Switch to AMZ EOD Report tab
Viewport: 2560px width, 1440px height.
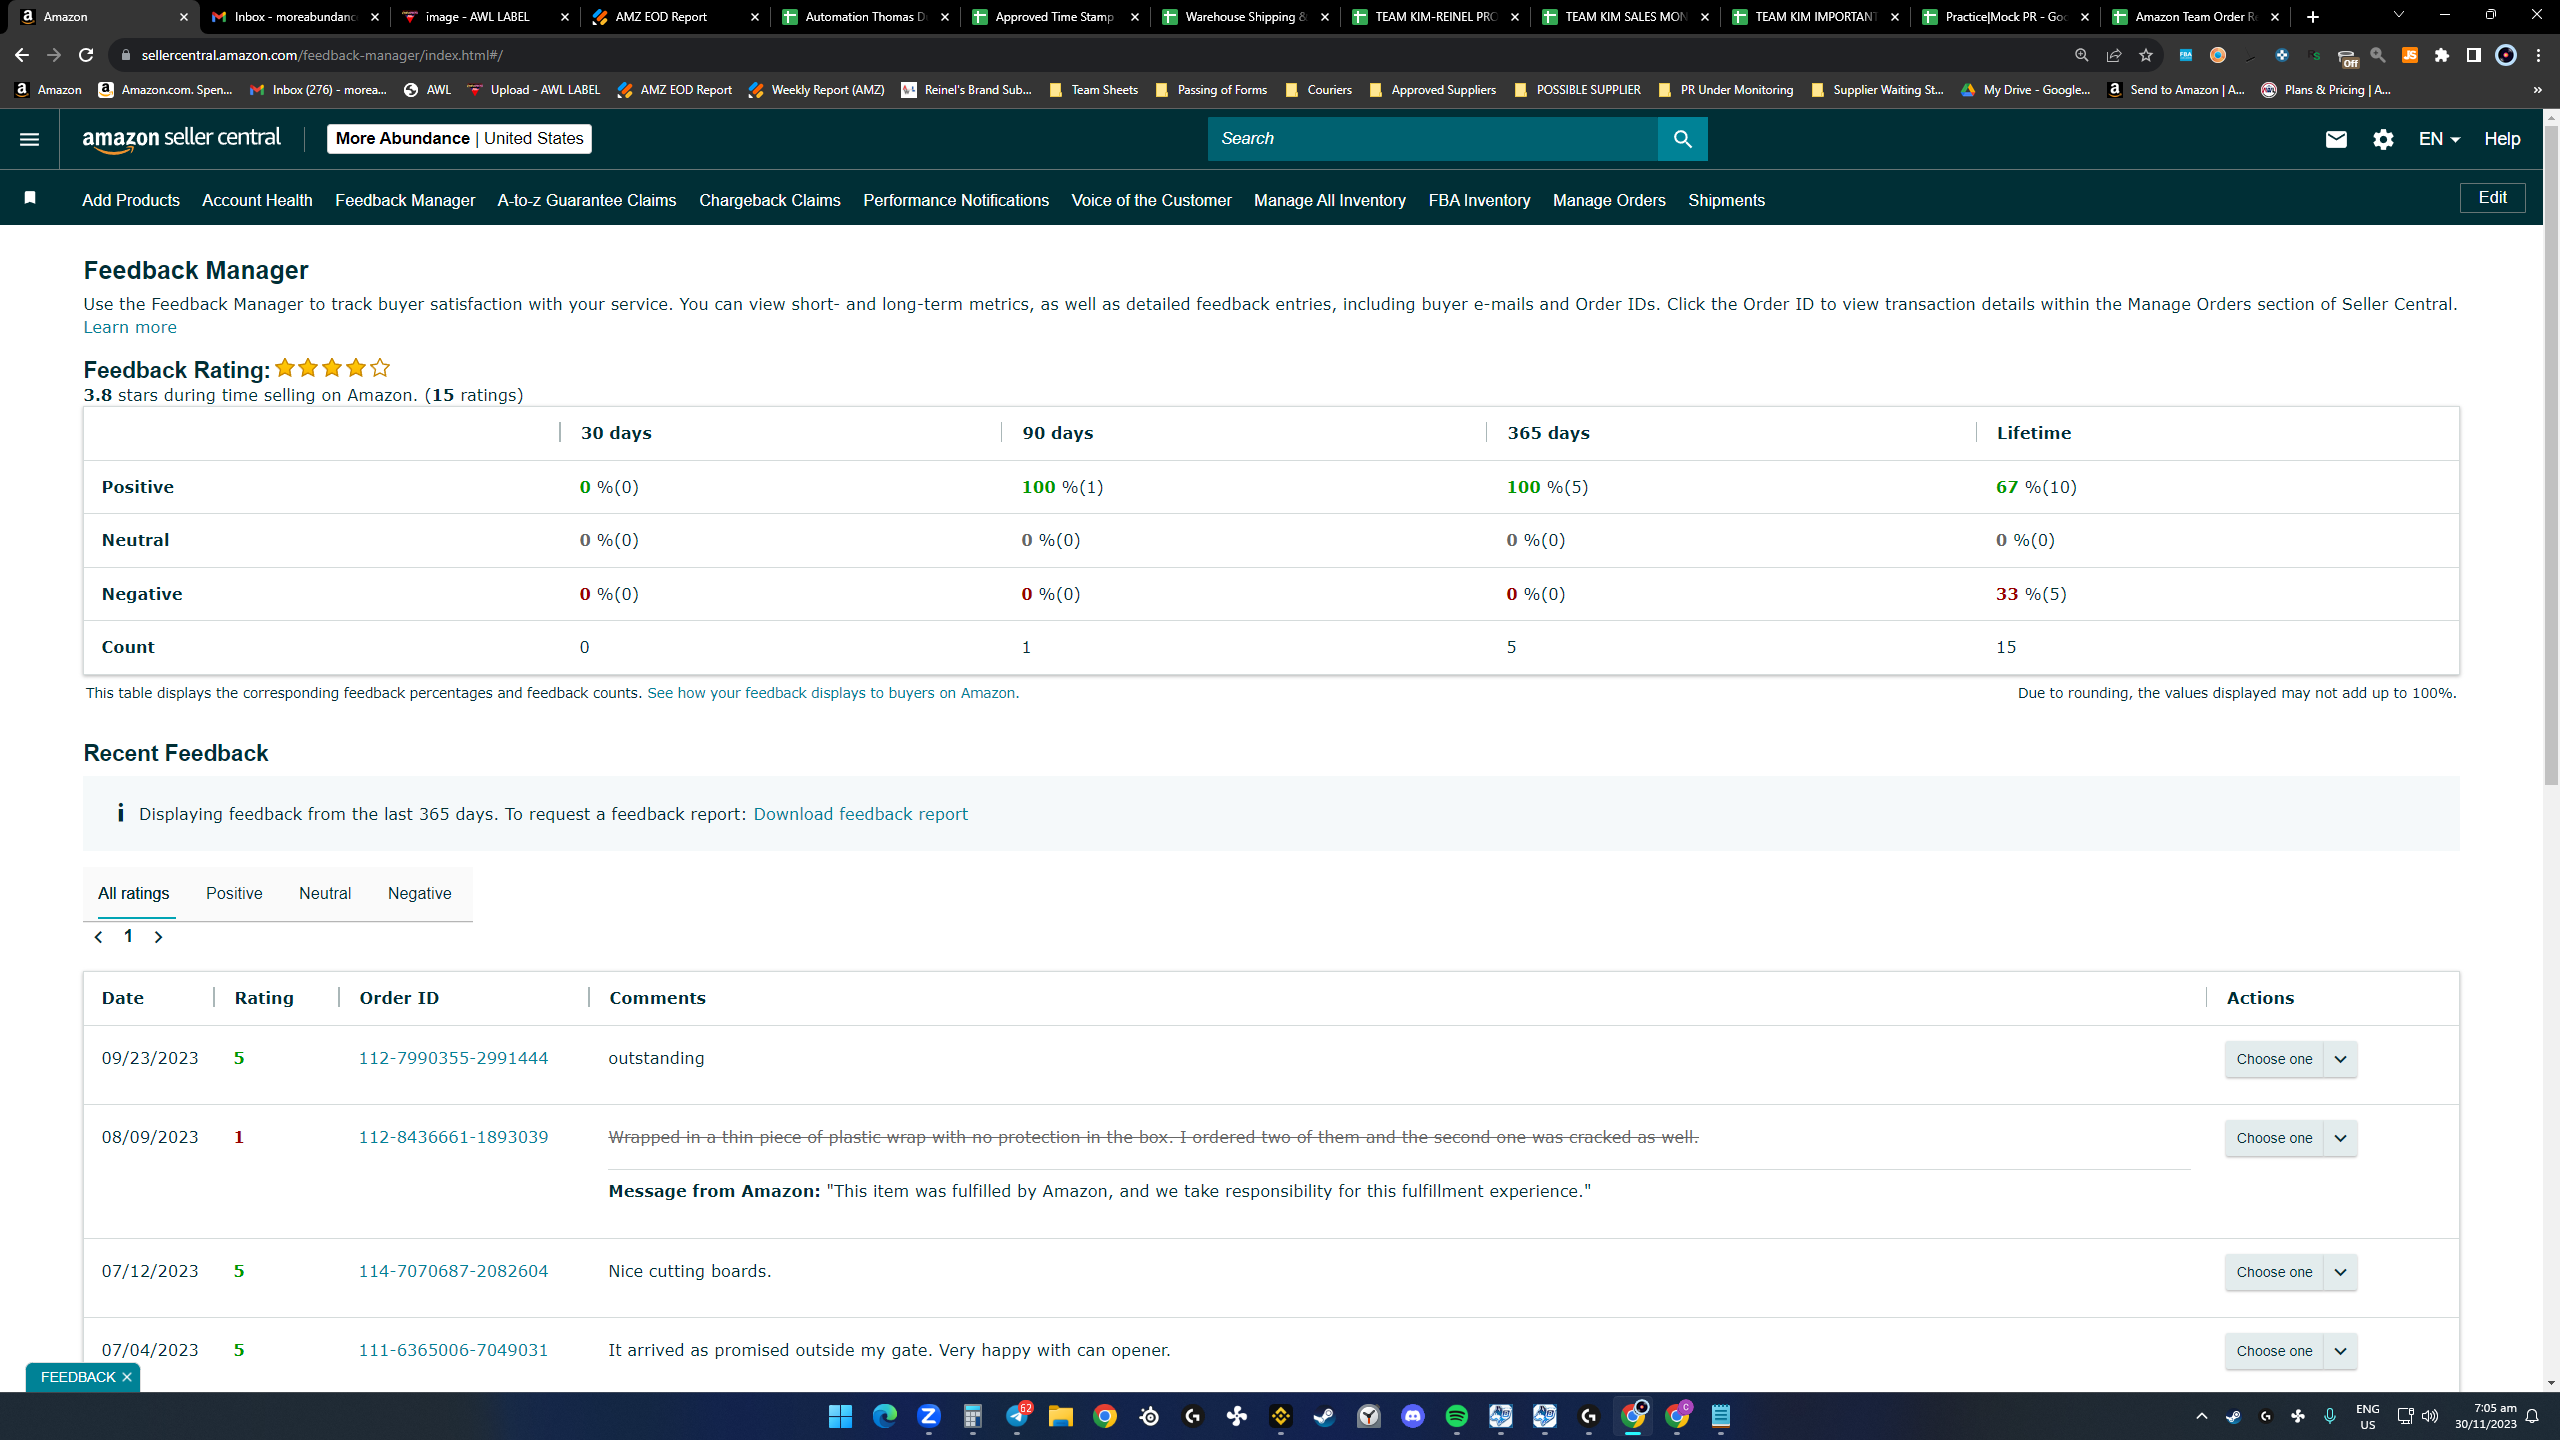coord(673,17)
